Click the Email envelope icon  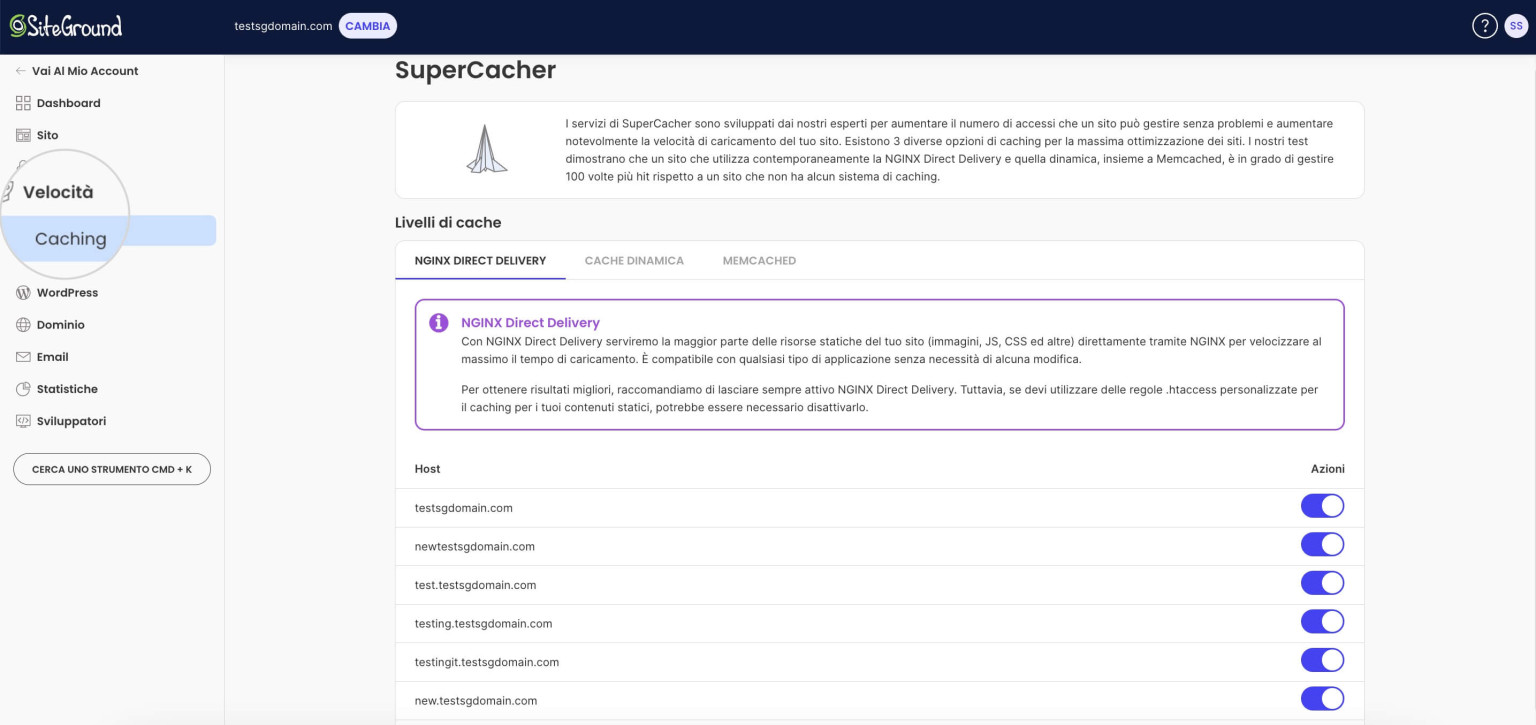23,357
